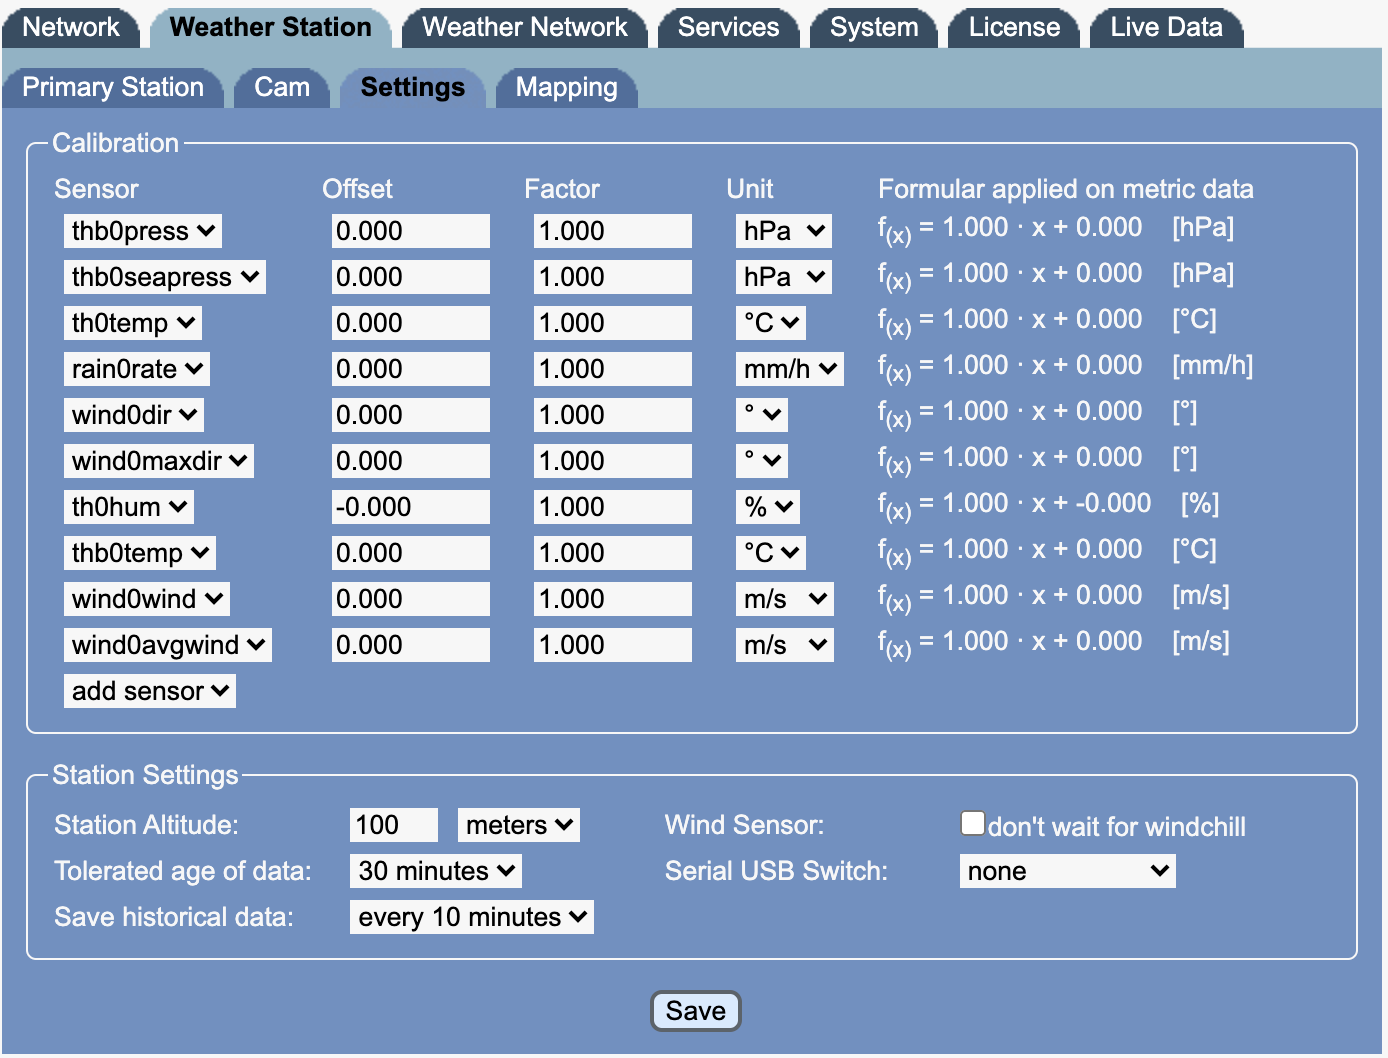
Task: Switch to the Mapping sub-tab
Action: [x=566, y=87]
